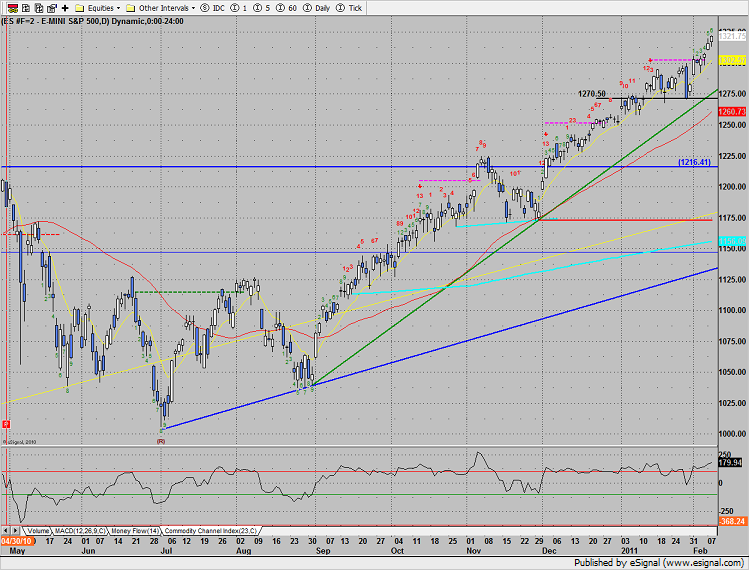Click the red and yellow chart icon in toolbar
This screenshot has height=570, width=749.
(13, 8)
